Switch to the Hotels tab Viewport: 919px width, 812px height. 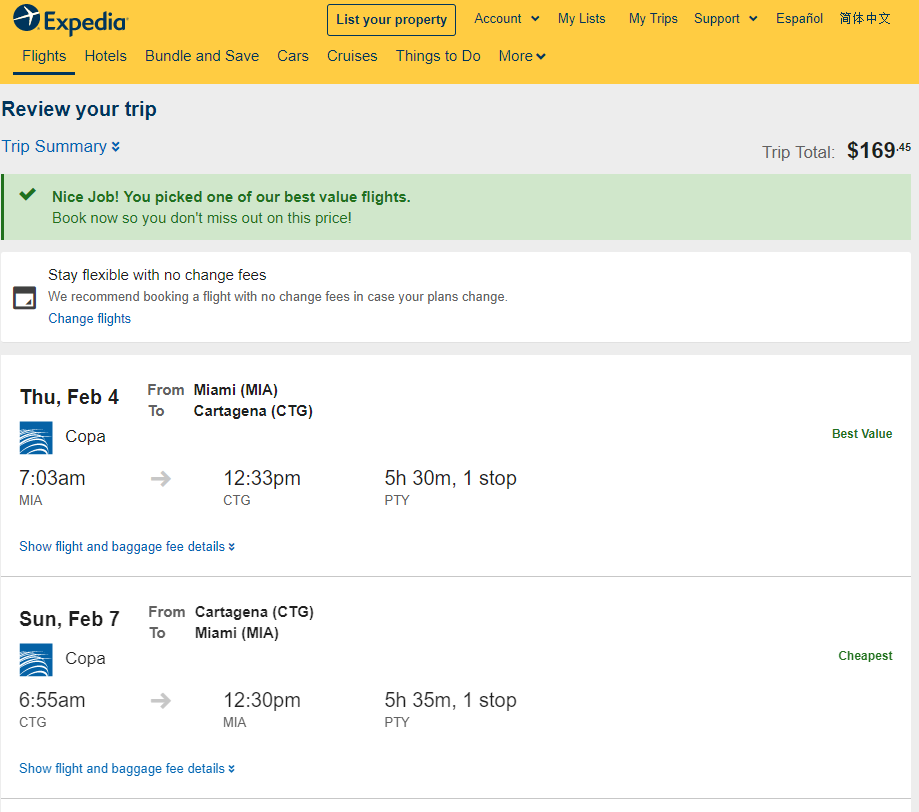tap(105, 56)
